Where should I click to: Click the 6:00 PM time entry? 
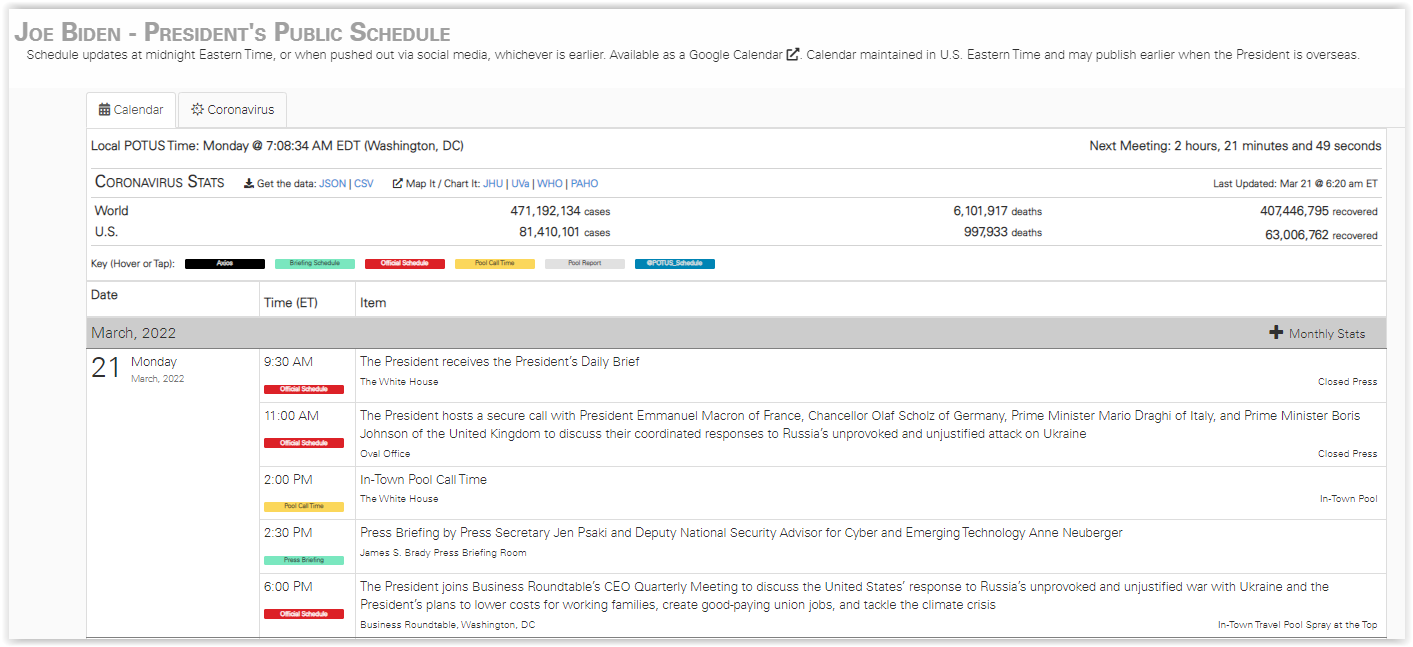point(288,587)
